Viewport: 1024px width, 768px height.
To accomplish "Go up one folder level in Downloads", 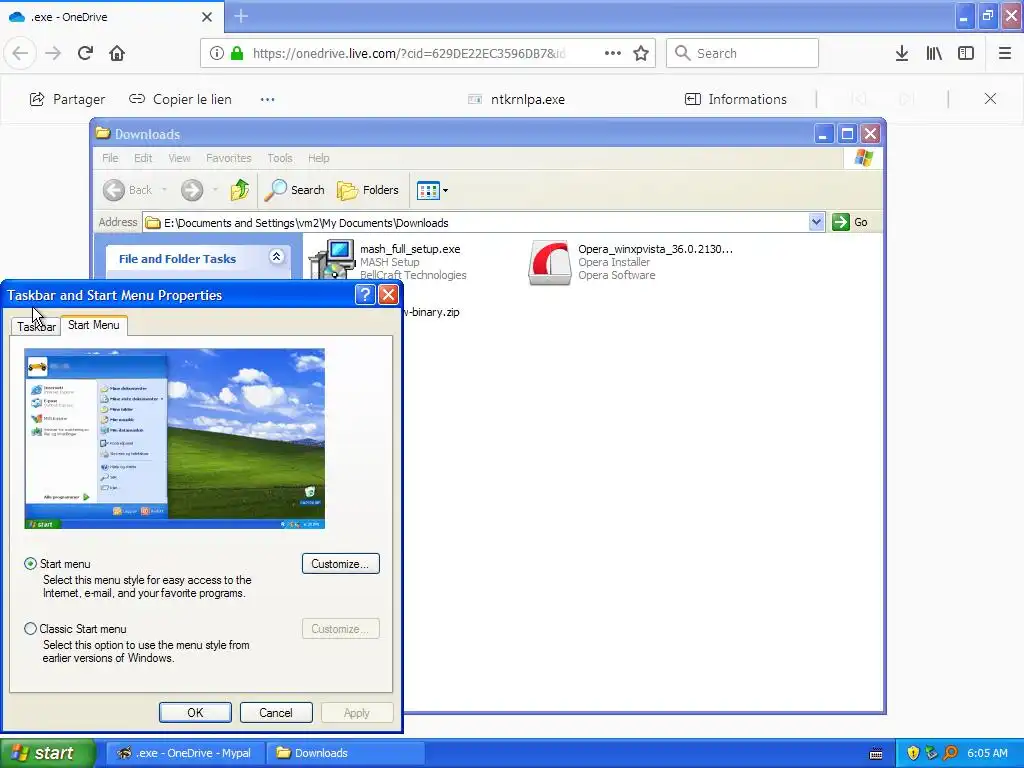I will tap(240, 190).
